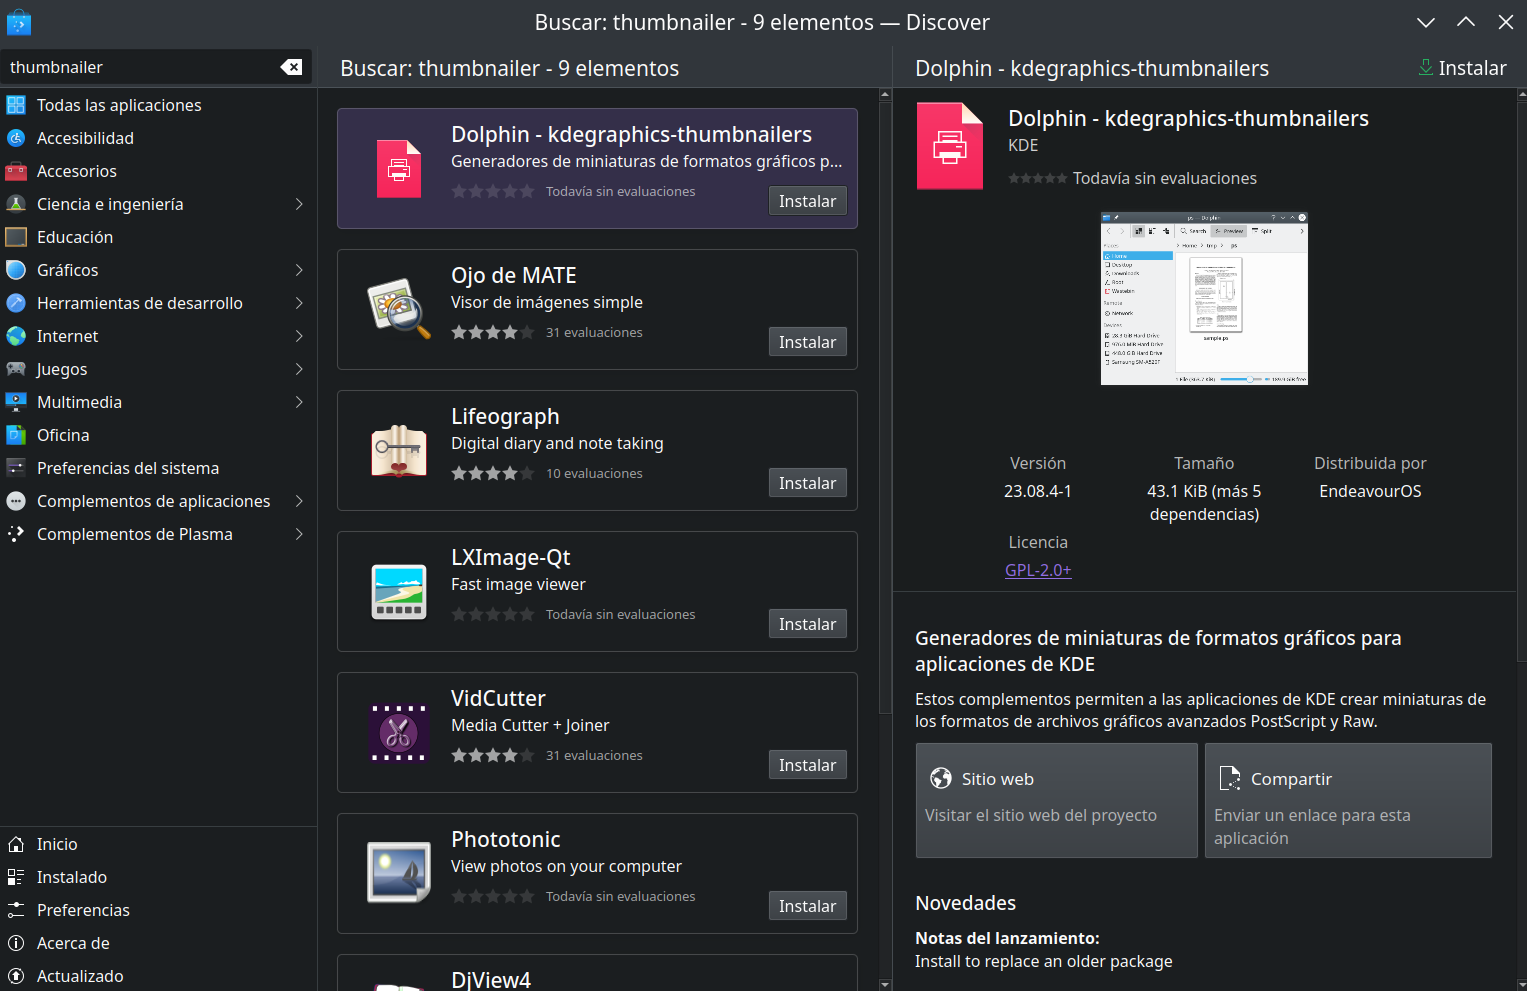This screenshot has height=991, width=1527.
Task: Open the Accesorios category
Action: (x=158, y=171)
